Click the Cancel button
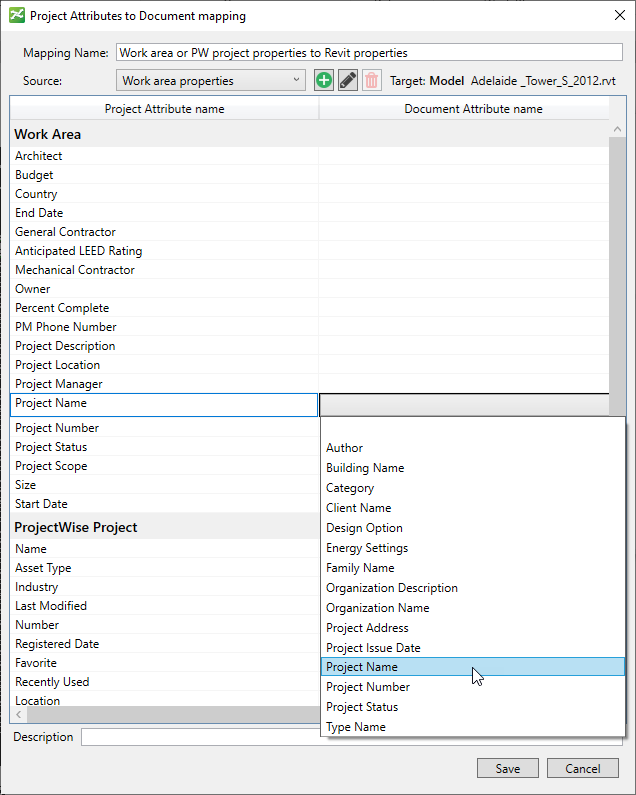Image resolution: width=636 pixels, height=795 pixels. (x=582, y=769)
